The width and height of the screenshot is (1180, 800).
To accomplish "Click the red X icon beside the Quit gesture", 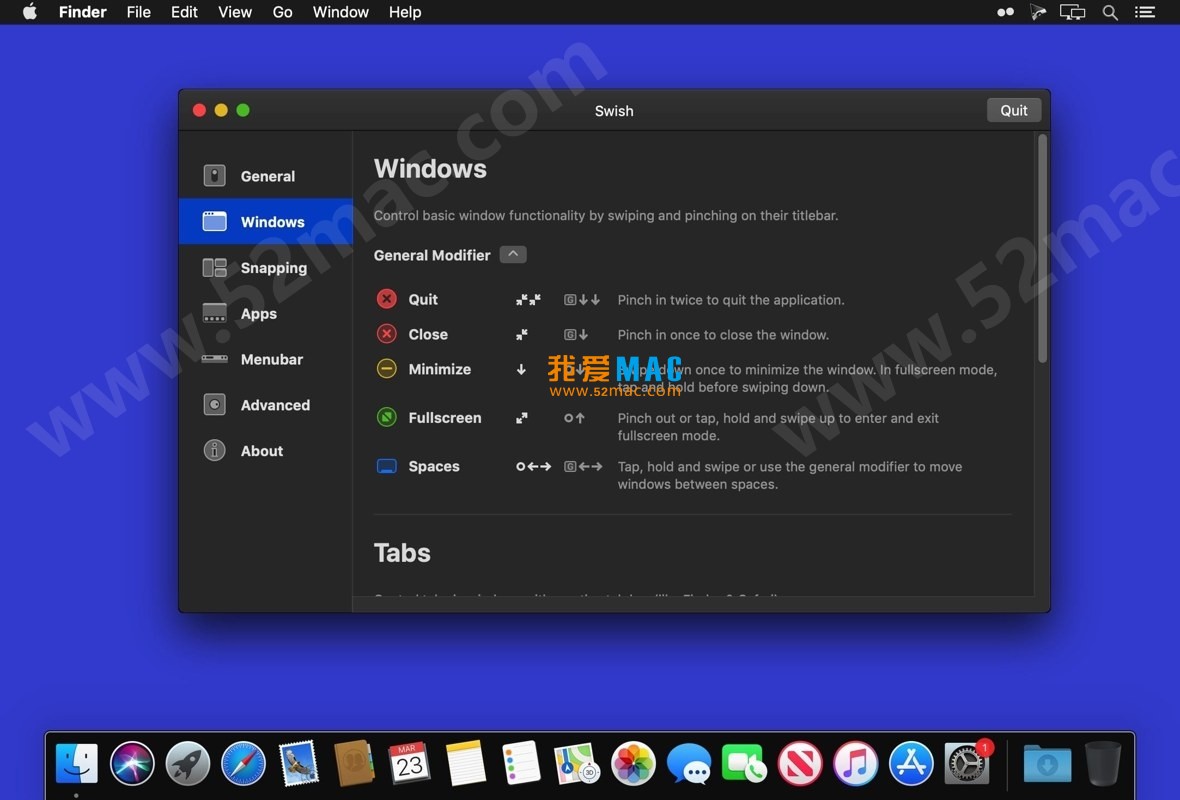I will tap(387, 299).
